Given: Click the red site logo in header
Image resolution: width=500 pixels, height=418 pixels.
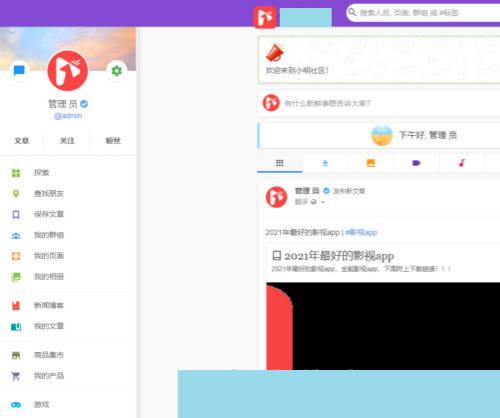Looking at the screenshot, I should 265,17.
